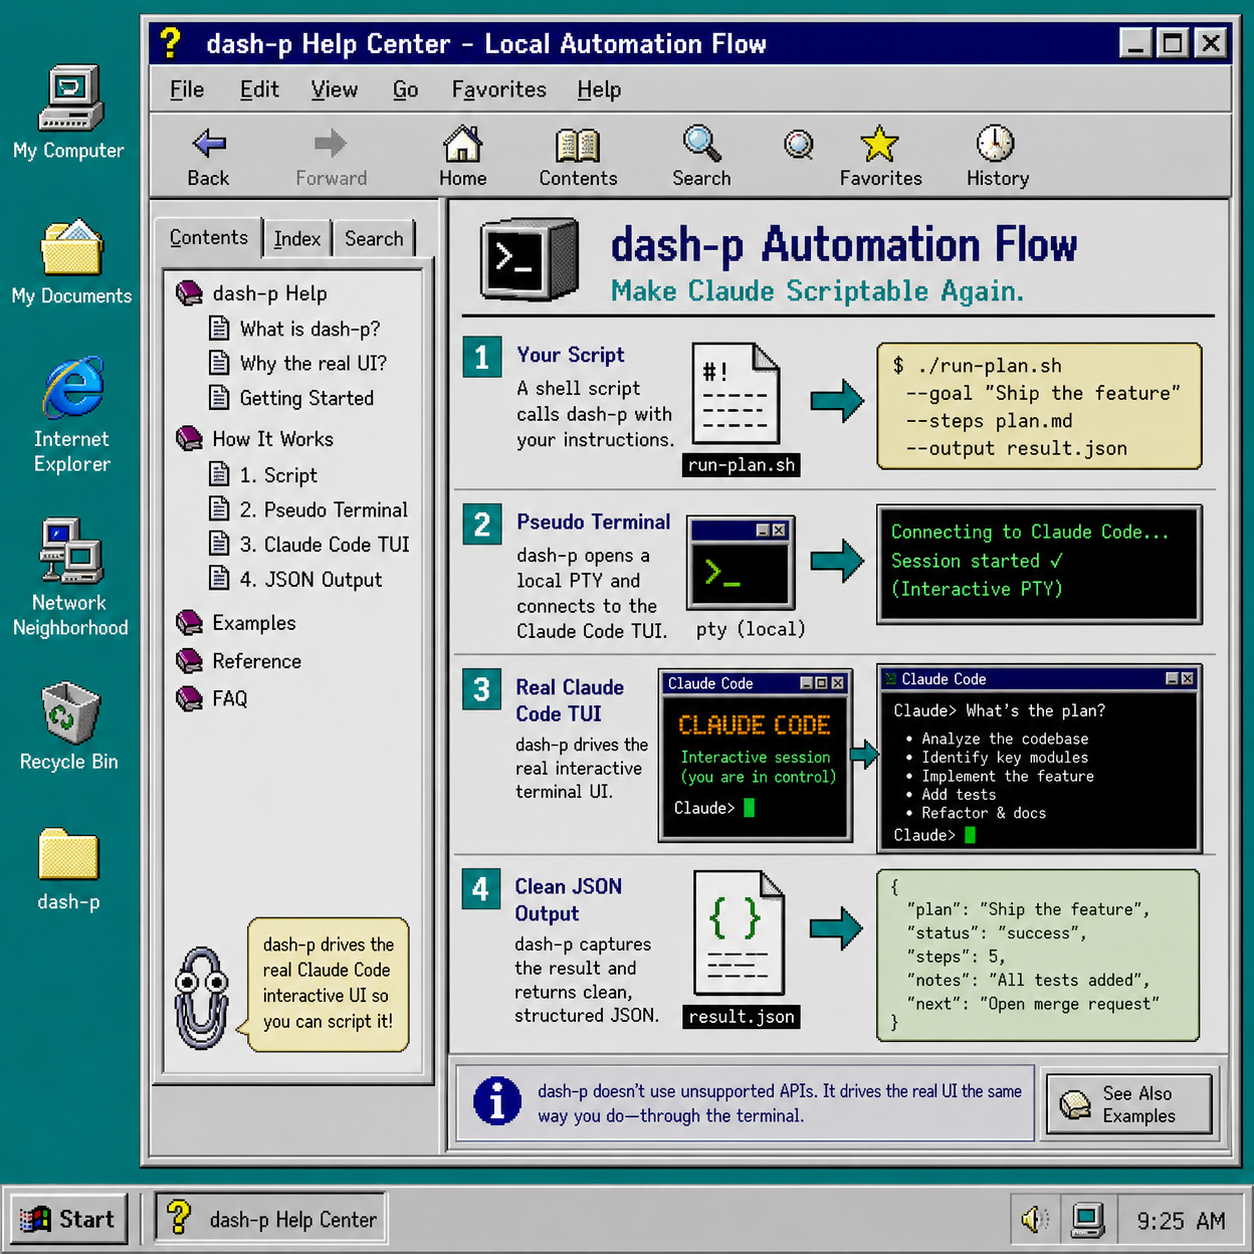The width and height of the screenshot is (1254, 1254).
Task: Click the ./run-plan.sh command box
Action: [1039, 406]
